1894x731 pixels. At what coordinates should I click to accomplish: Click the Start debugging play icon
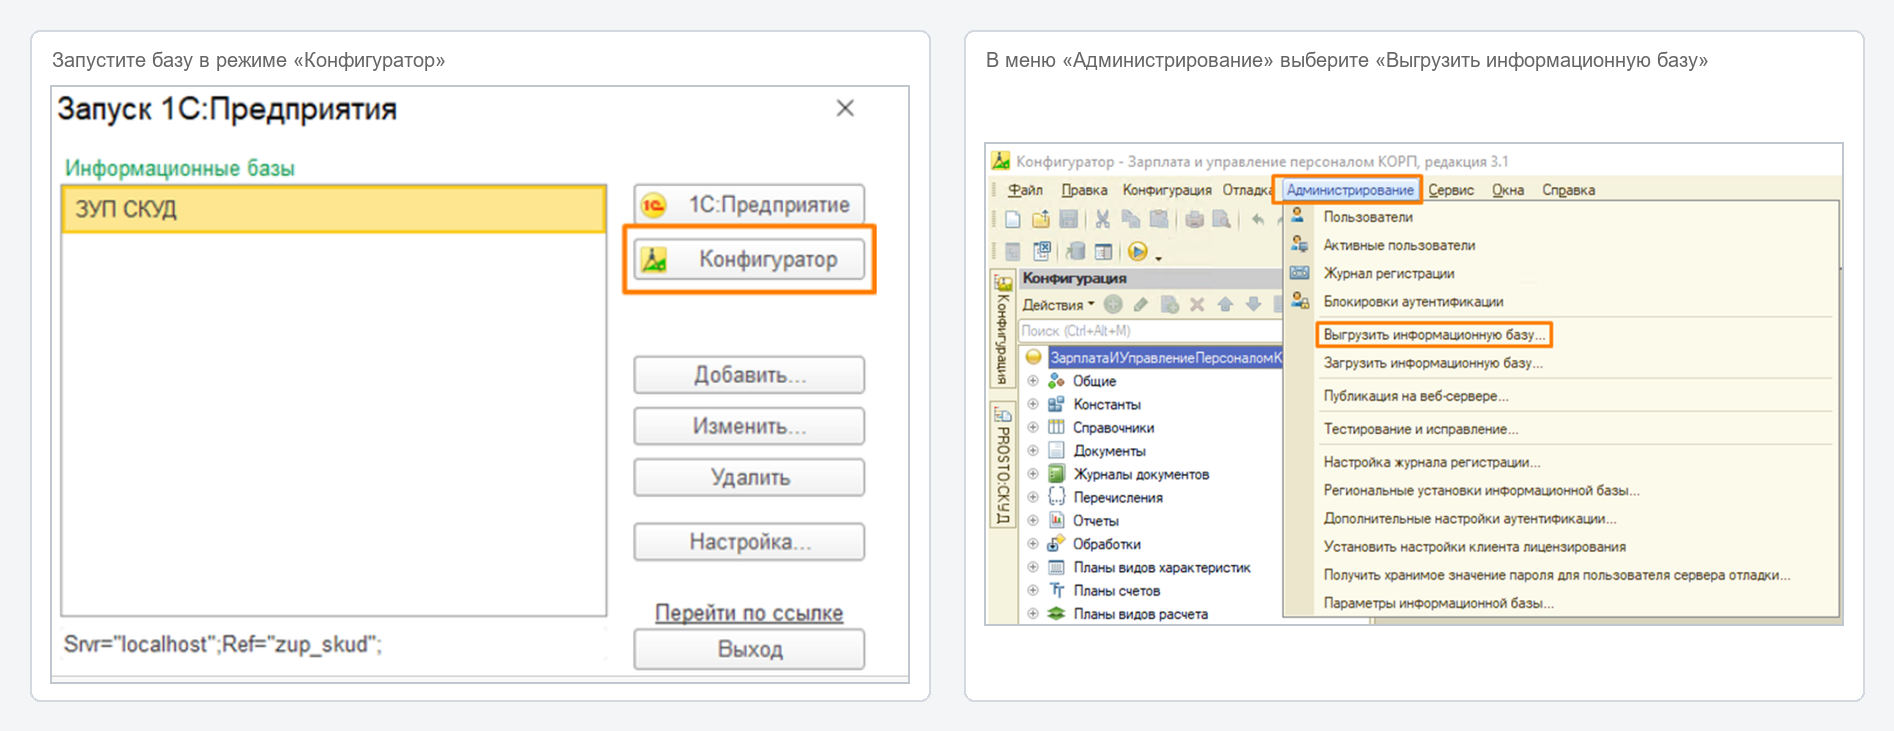coord(1138,251)
